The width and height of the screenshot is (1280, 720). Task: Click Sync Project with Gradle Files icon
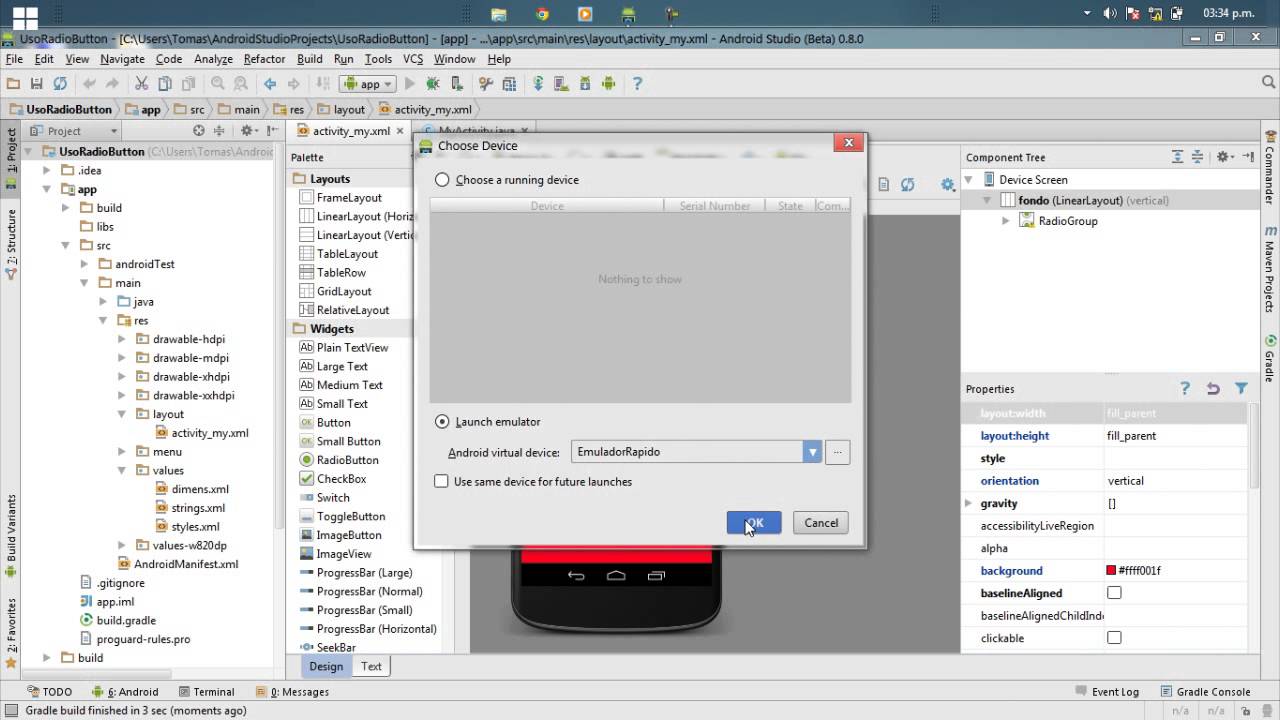coord(538,84)
